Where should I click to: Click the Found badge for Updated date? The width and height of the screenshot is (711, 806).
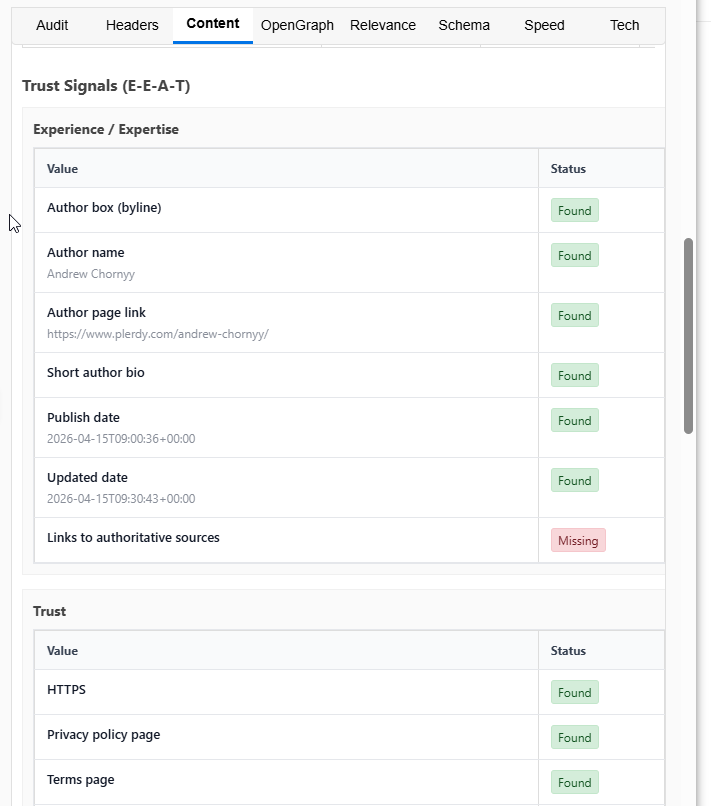click(574, 481)
